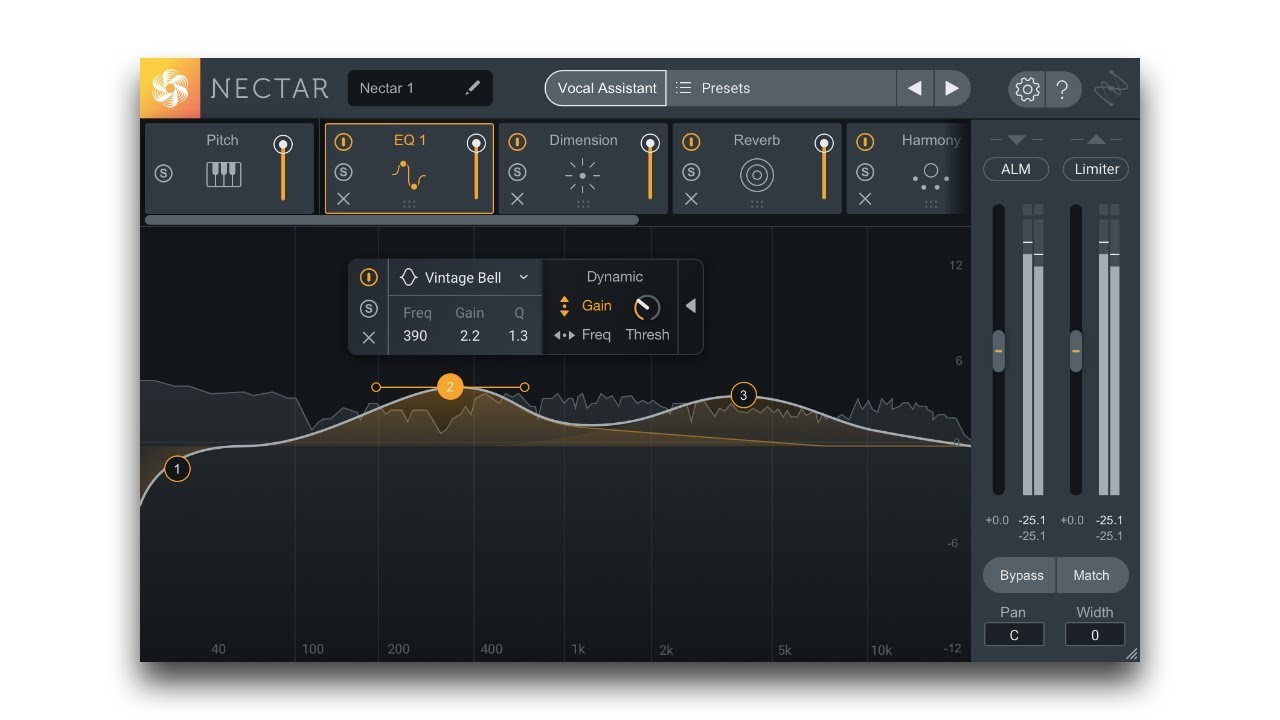Open the Harmony module voices icon
Screen dimensions: 1280x720
[930, 176]
